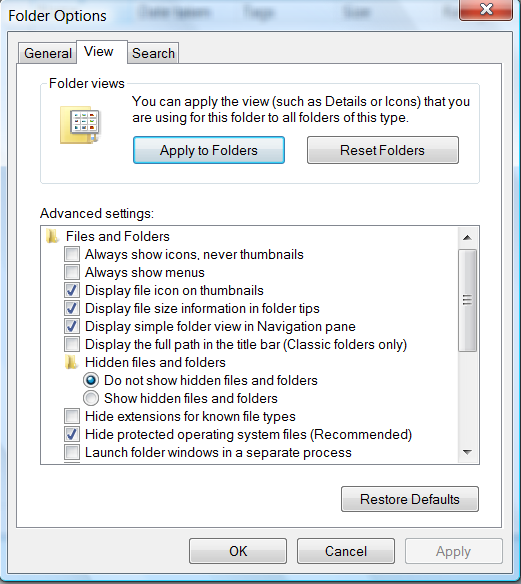The image size is (521, 584).
Task: Select Show hidden files and folders radio
Action: (x=91, y=398)
